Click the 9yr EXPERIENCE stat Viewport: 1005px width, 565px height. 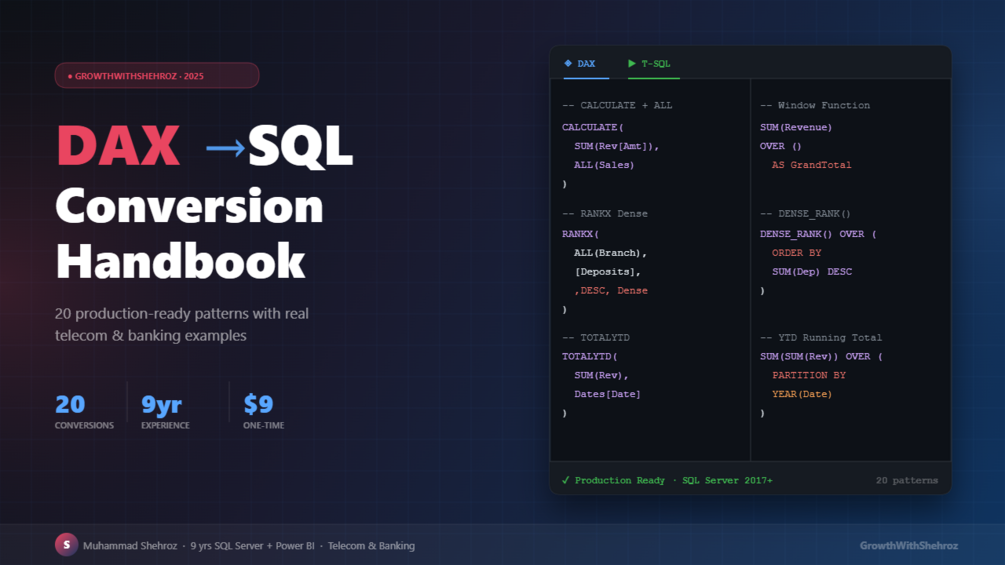(x=165, y=411)
